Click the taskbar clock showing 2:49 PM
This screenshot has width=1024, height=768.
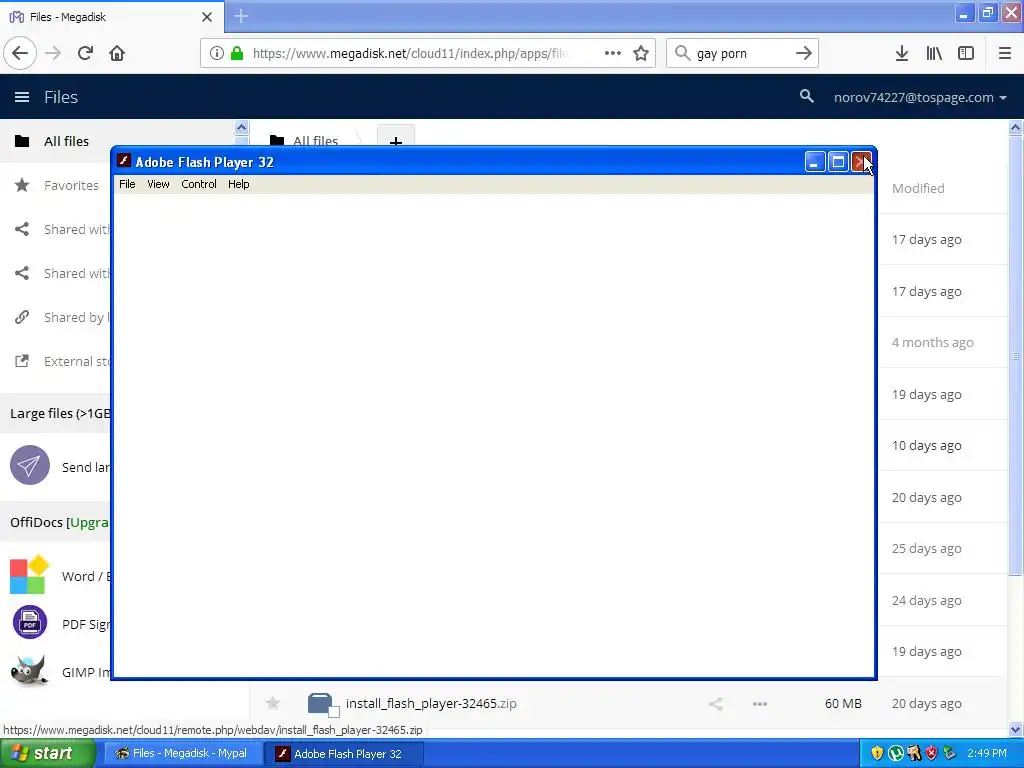click(x=987, y=753)
